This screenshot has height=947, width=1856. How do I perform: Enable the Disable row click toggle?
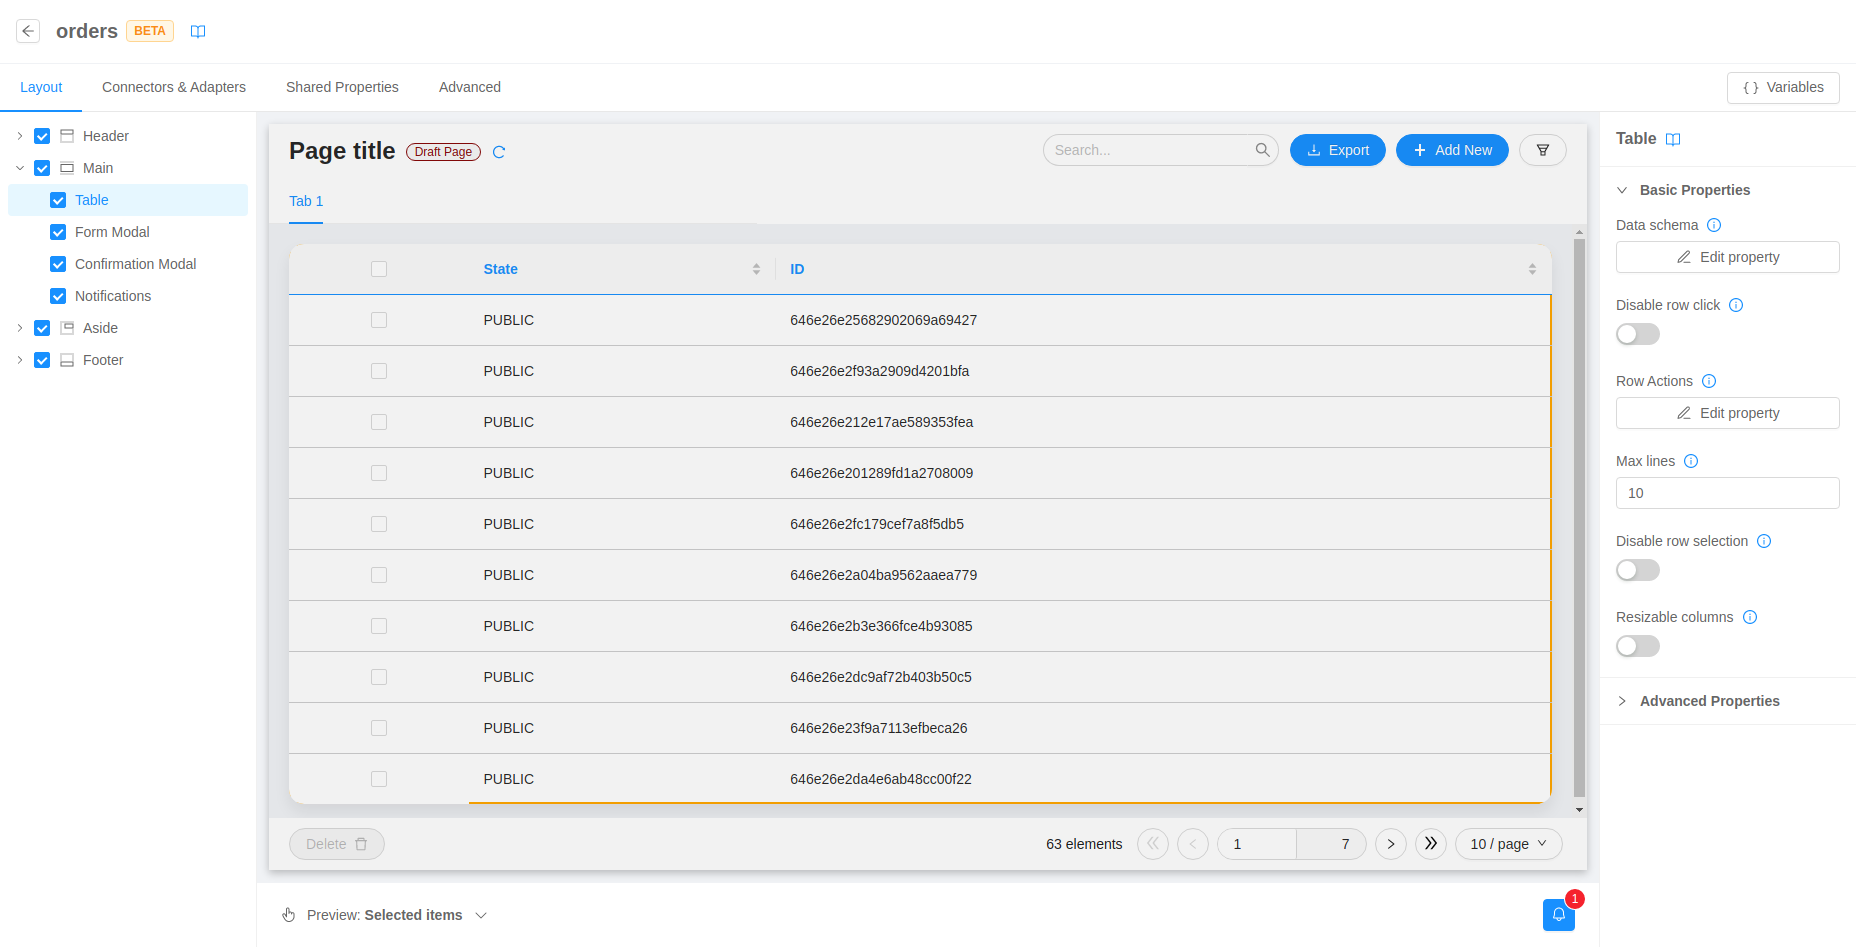[x=1637, y=333]
